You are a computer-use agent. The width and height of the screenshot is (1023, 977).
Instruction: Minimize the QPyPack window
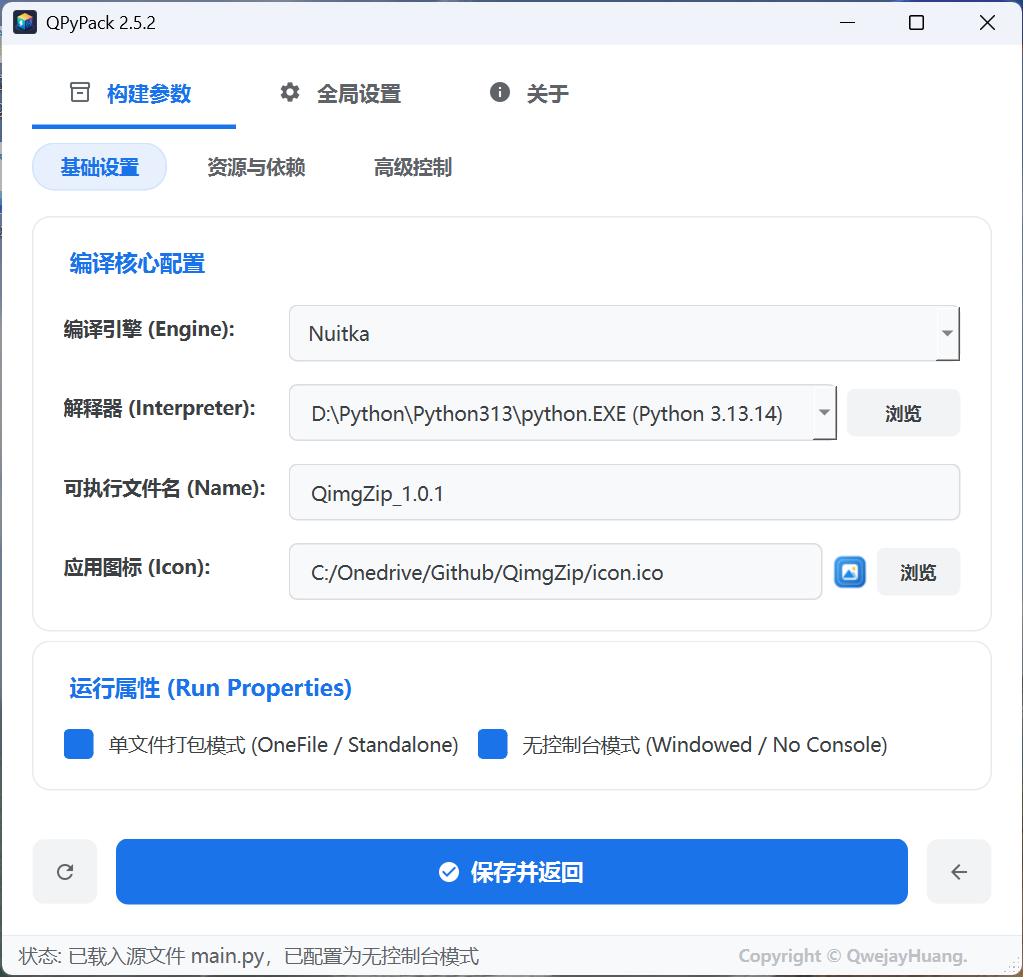coord(847,23)
